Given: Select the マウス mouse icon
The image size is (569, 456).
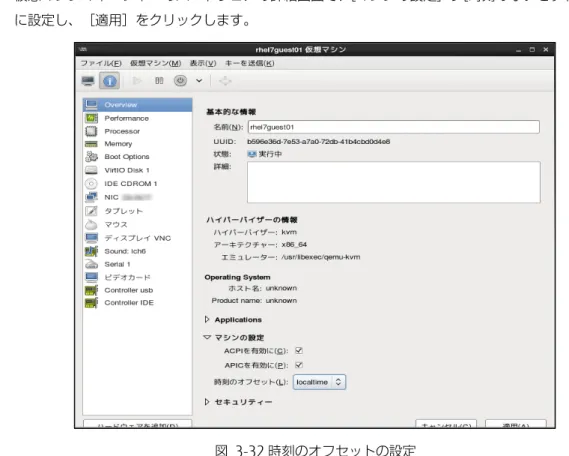Looking at the screenshot, I should click(91, 225).
